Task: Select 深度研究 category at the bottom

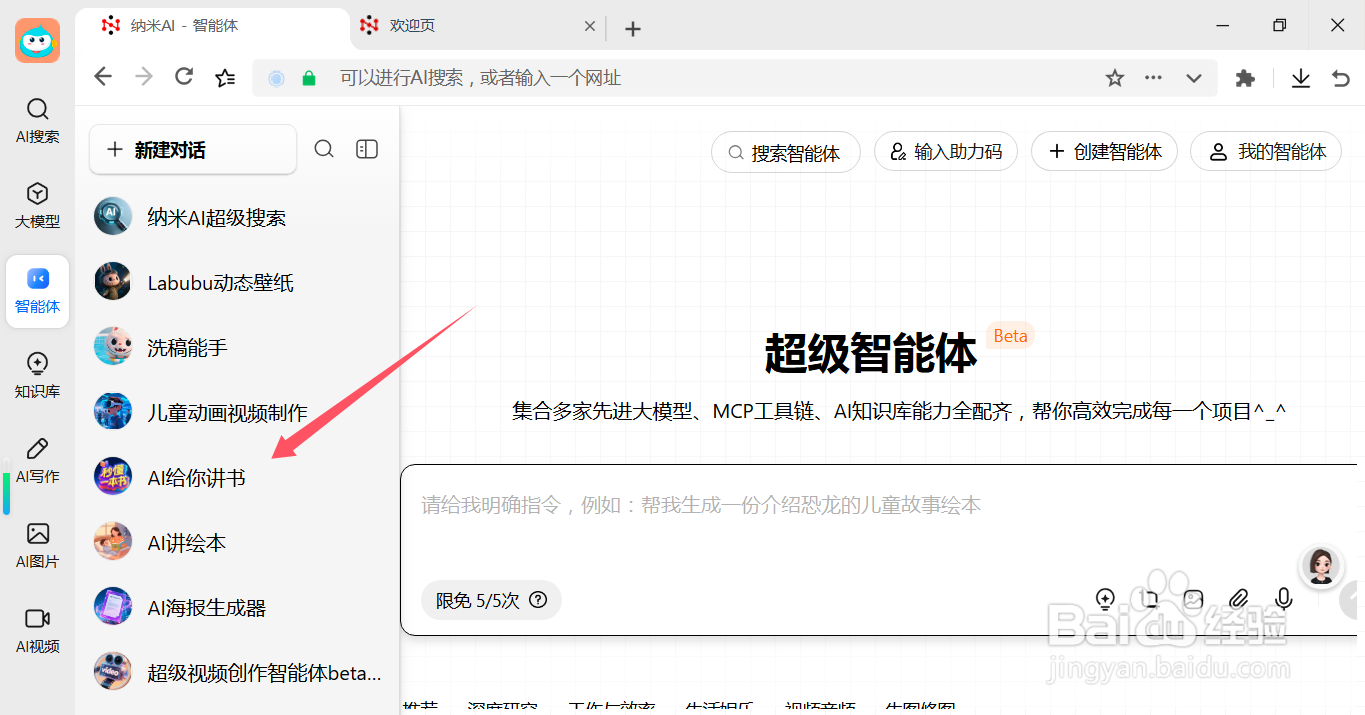Action: [x=503, y=707]
